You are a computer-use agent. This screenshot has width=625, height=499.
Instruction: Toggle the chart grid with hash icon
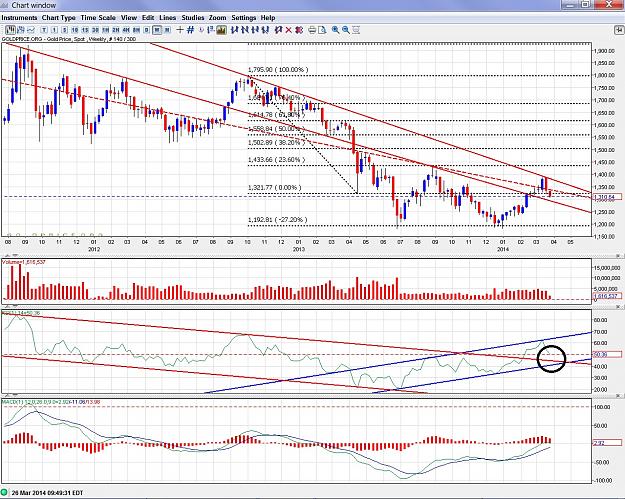click(191, 30)
